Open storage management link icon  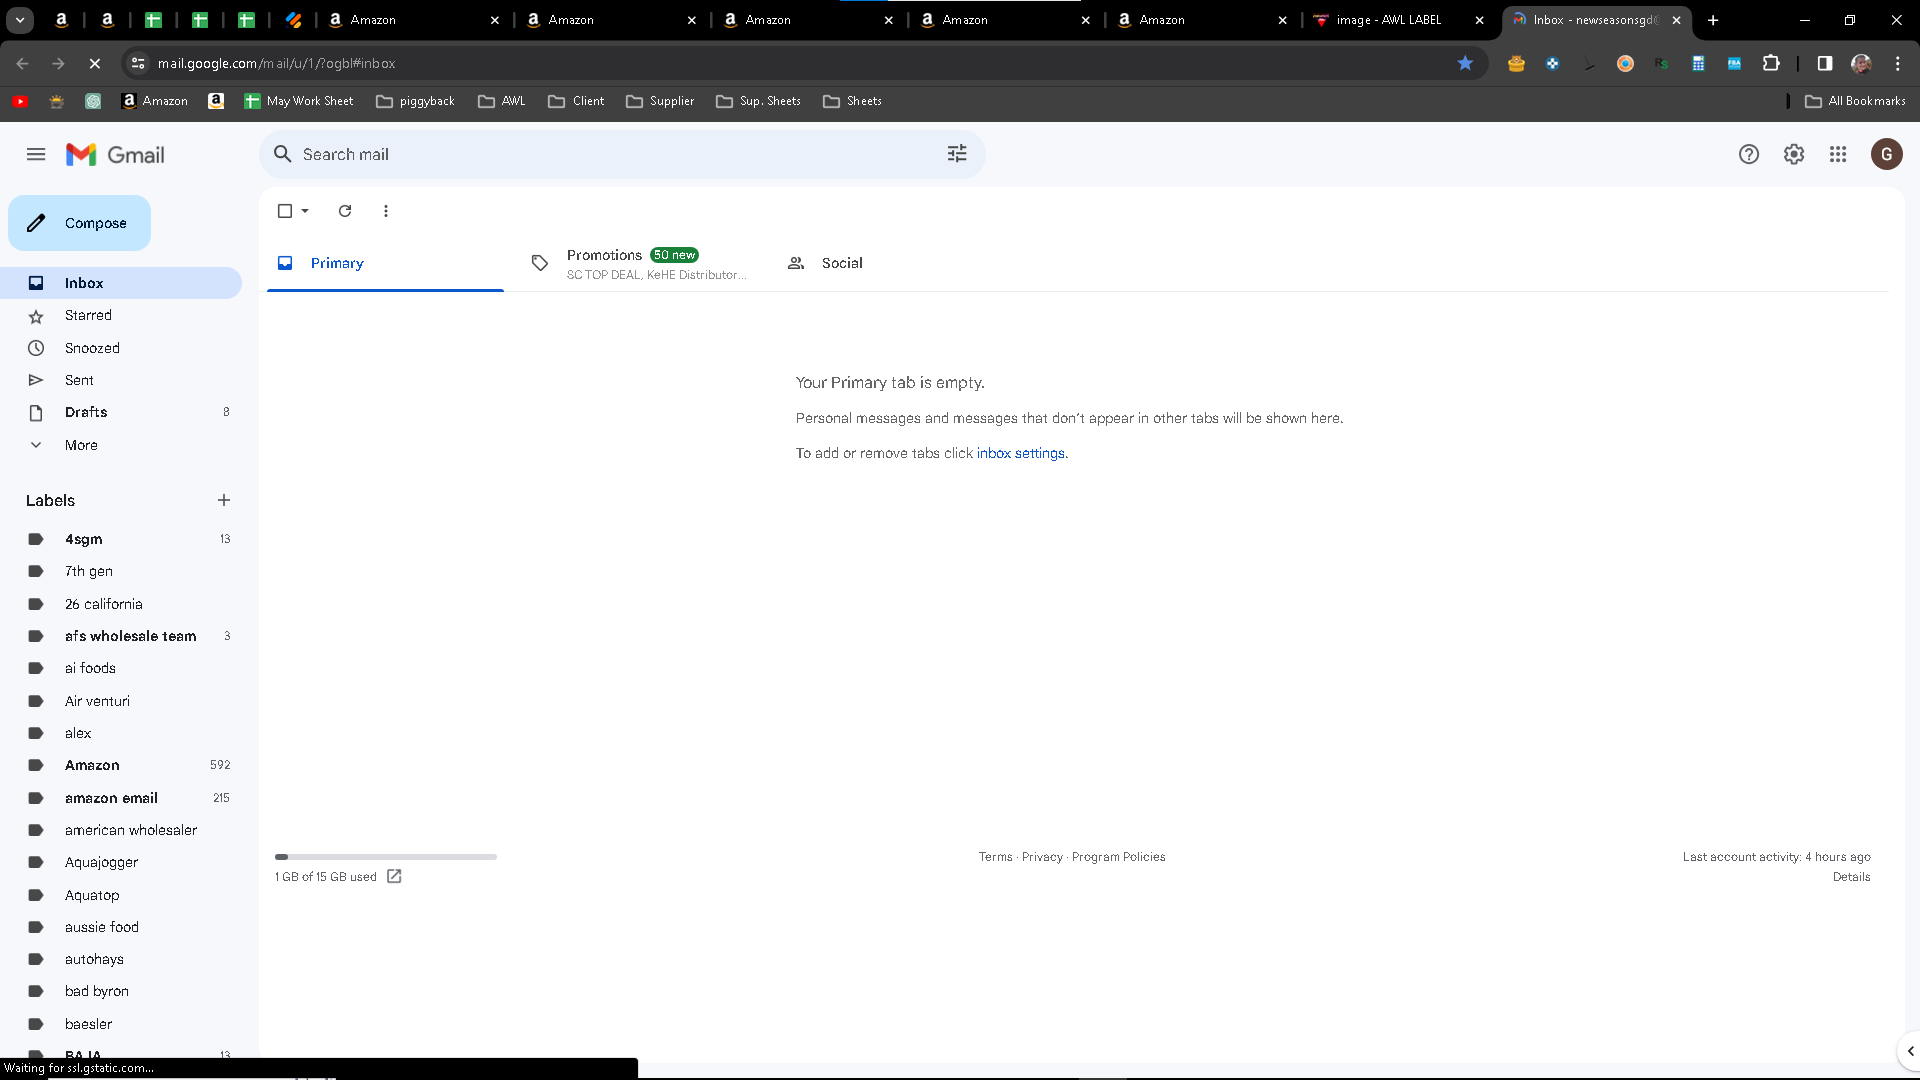[x=394, y=876]
